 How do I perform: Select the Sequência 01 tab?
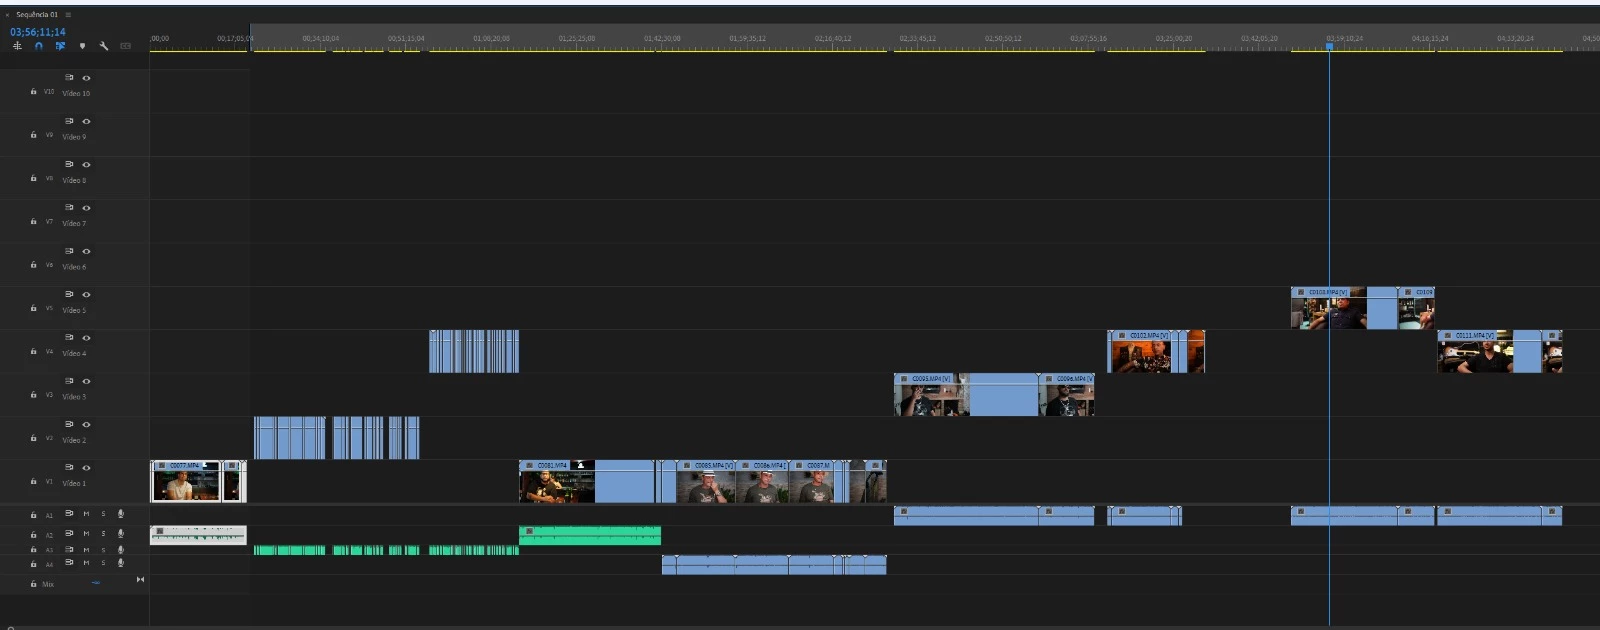37,15
